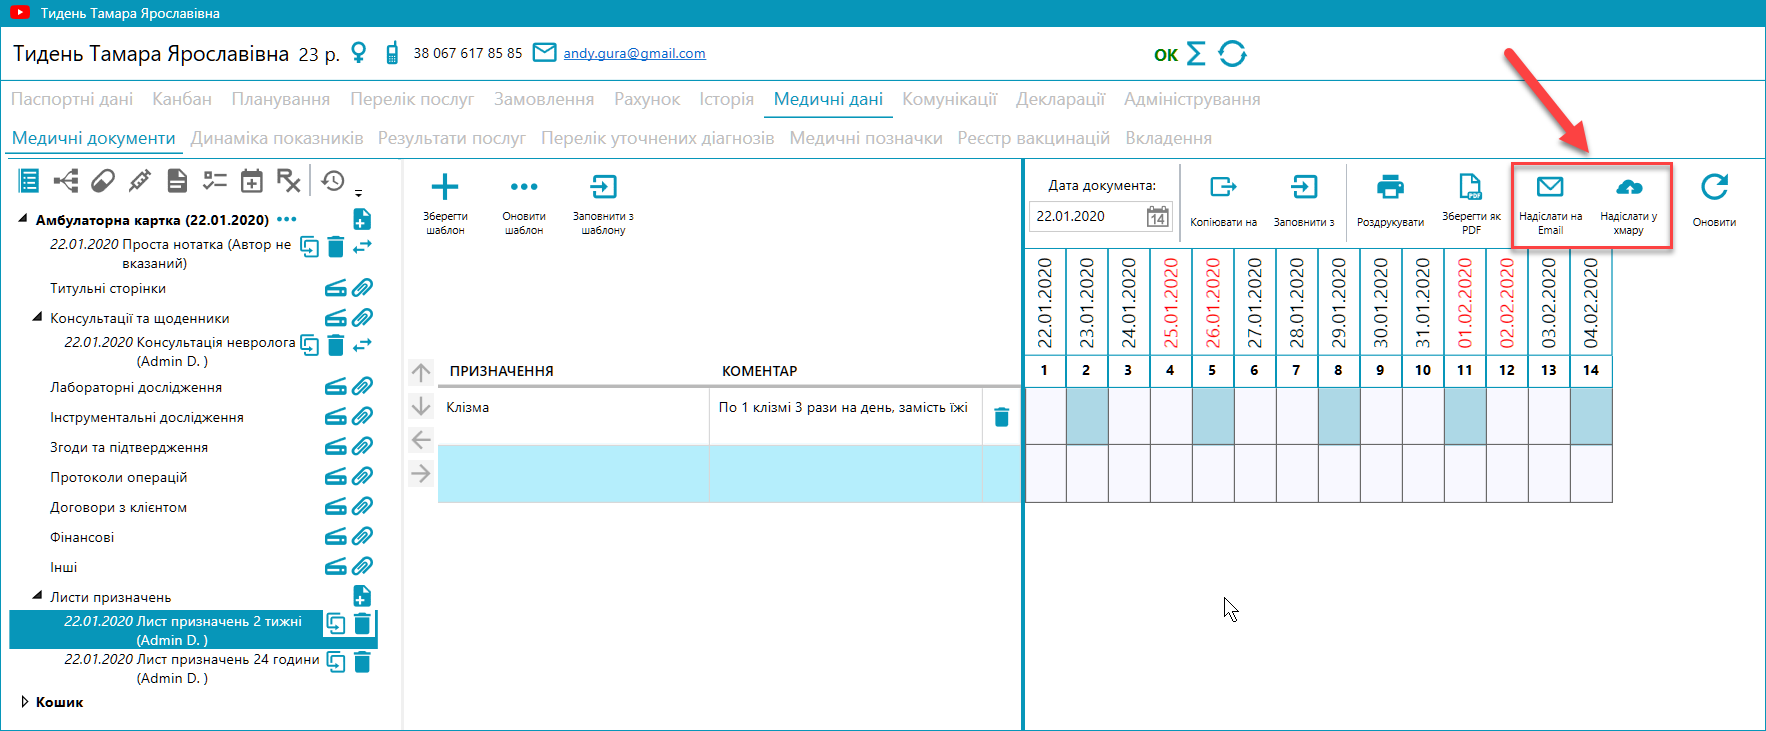Toggle Клізма cell for day 8
The height and width of the screenshot is (731, 1766).
[x=1339, y=416]
